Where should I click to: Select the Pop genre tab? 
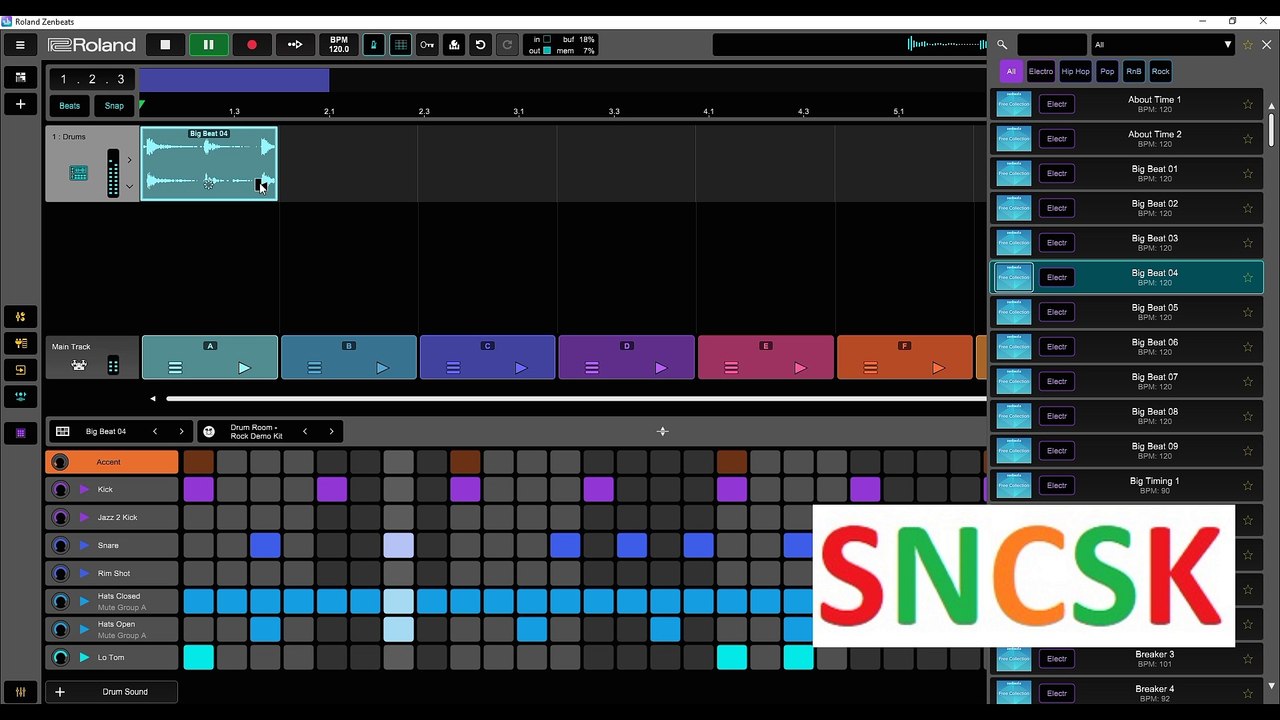(1107, 71)
